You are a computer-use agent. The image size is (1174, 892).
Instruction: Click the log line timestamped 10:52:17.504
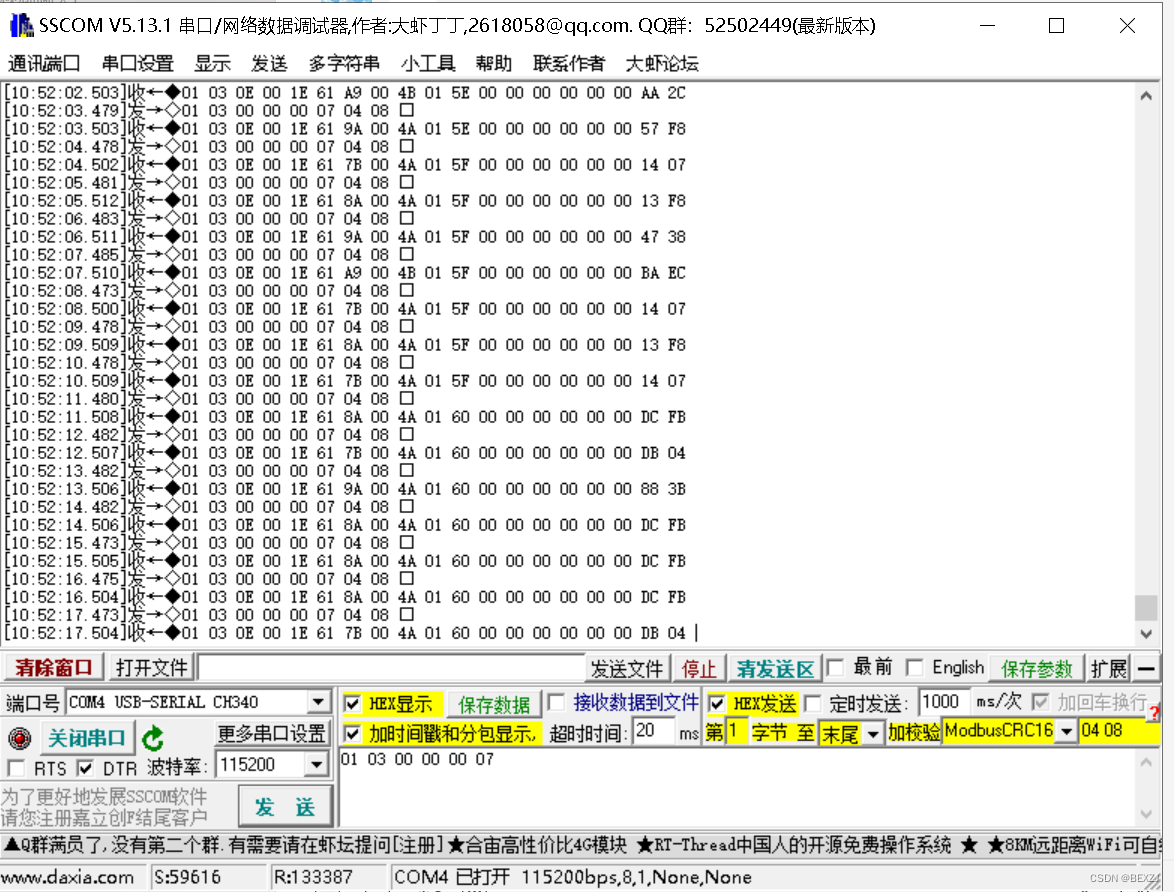346,634
